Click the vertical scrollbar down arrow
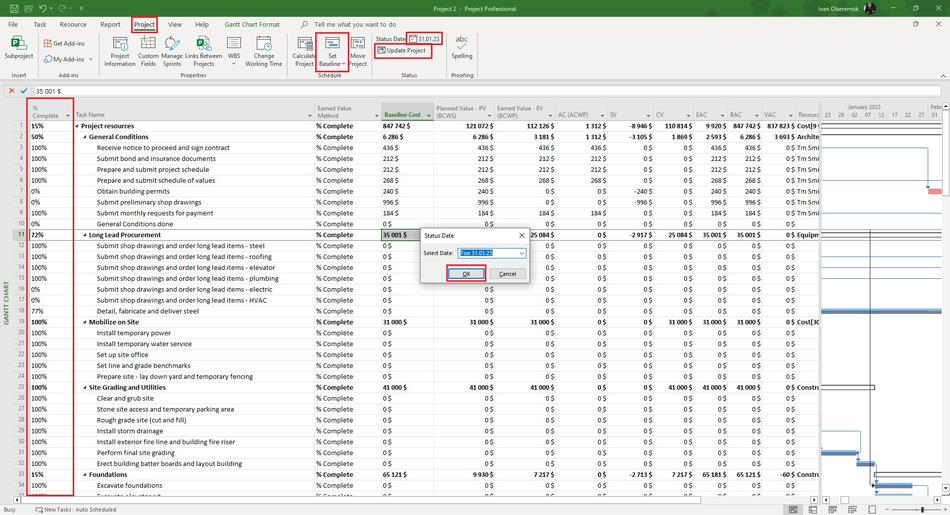950x515 pixels. click(x=946, y=488)
